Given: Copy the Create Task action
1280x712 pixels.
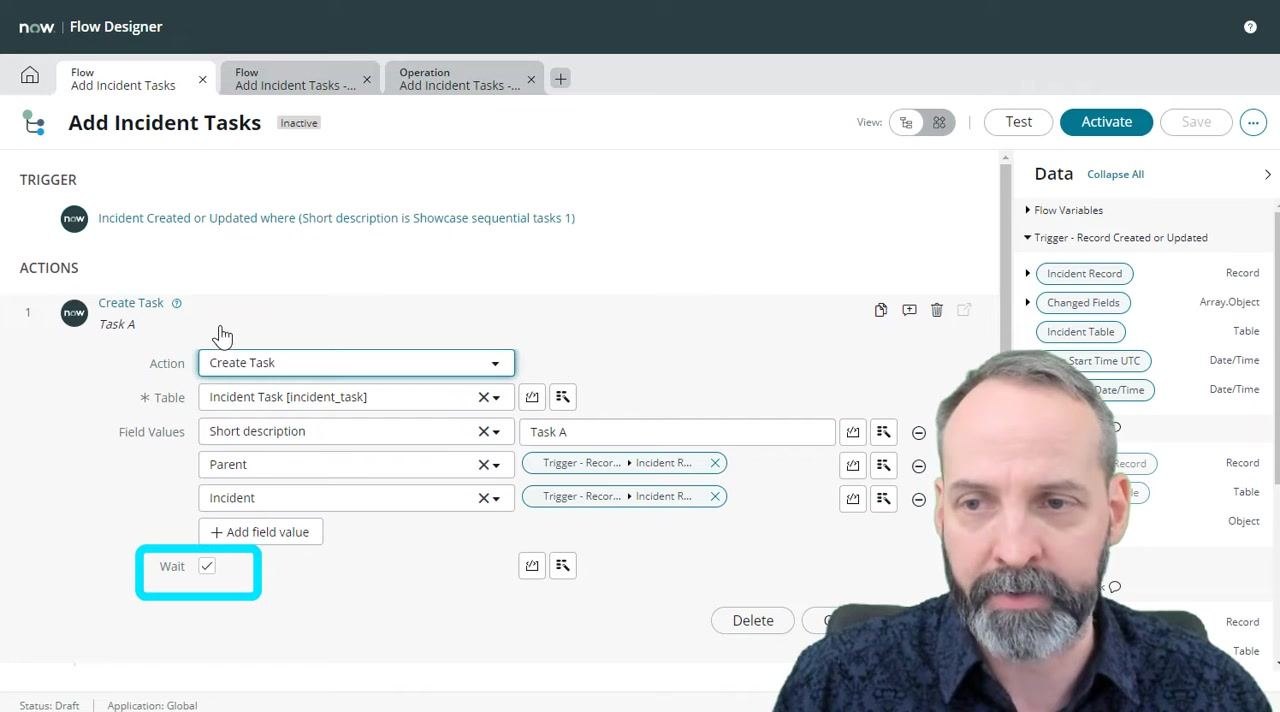Looking at the screenshot, I should click(x=881, y=310).
